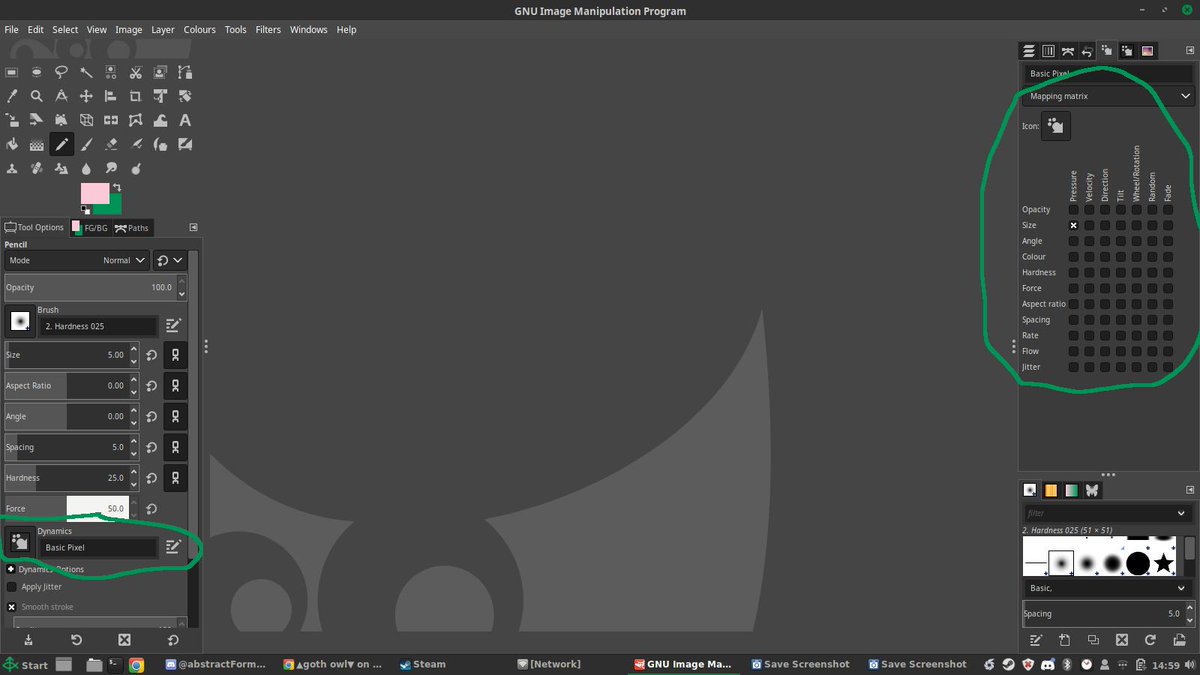This screenshot has width=1200, height=675.
Task: Swap foreground and background colours arrow
Action: point(117,188)
